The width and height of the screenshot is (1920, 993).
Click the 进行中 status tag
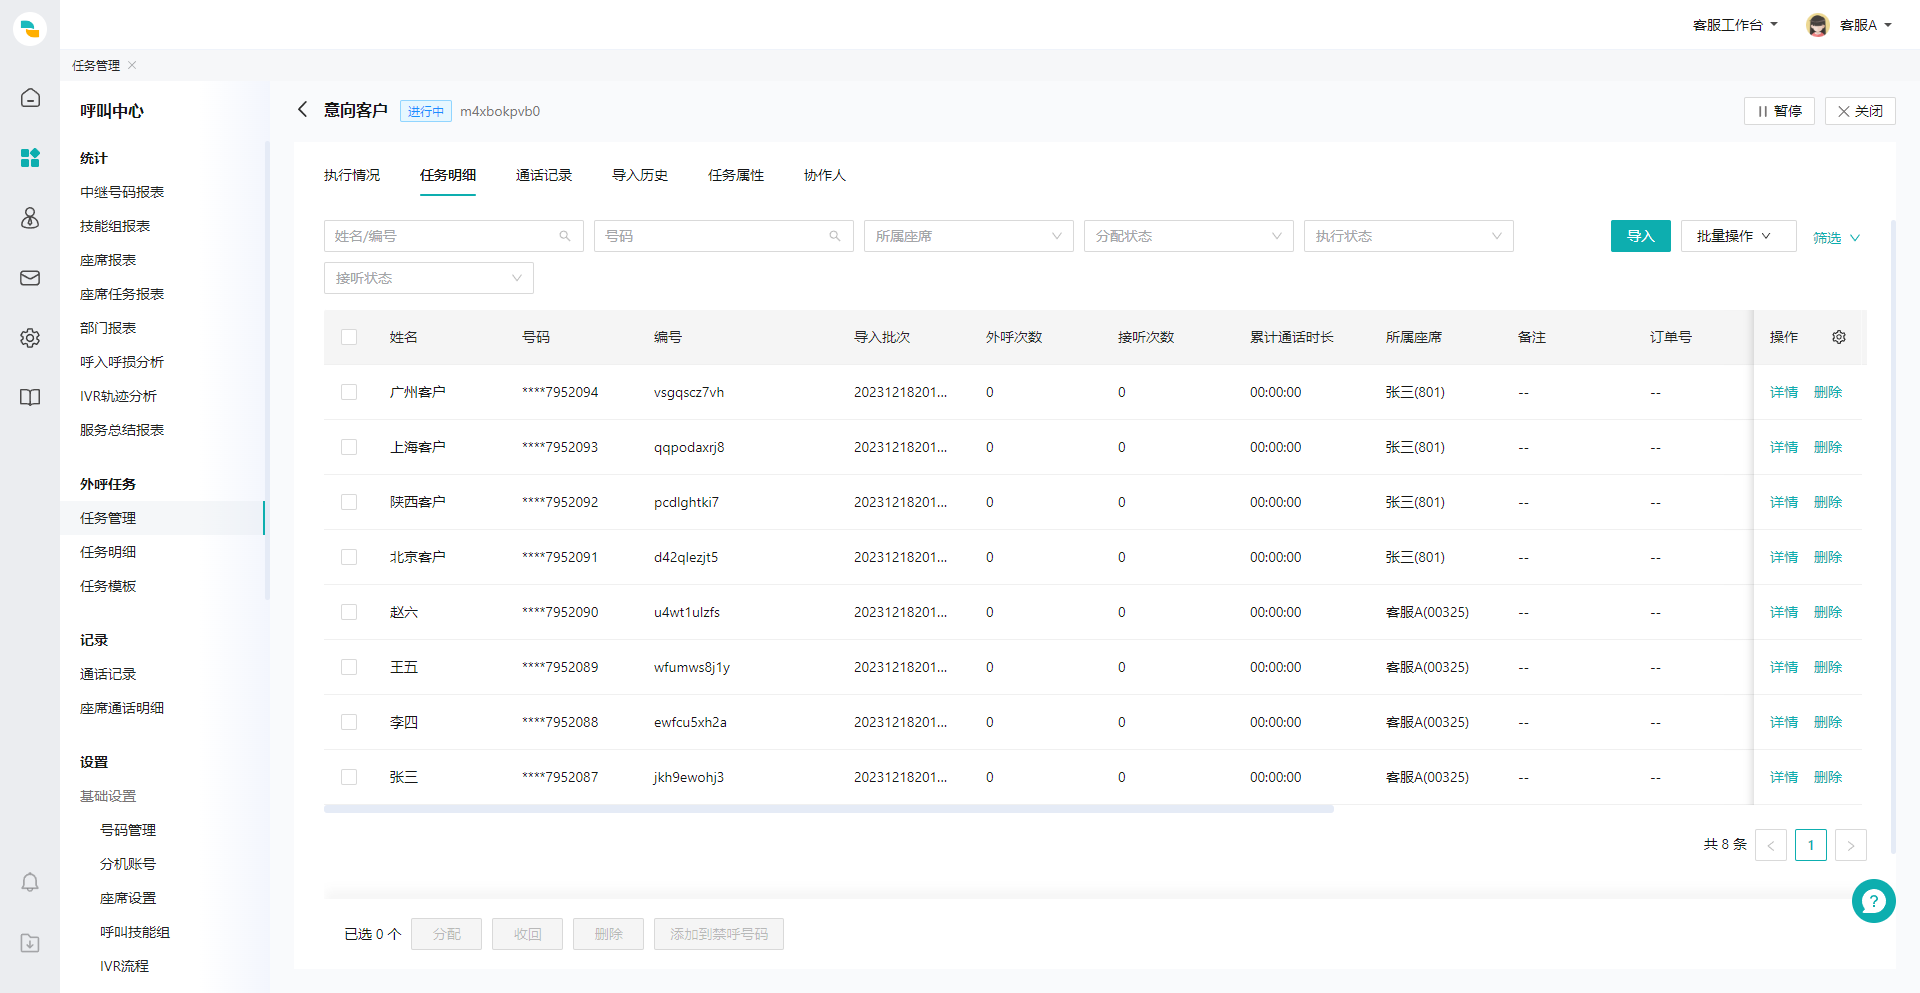[426, 111]
